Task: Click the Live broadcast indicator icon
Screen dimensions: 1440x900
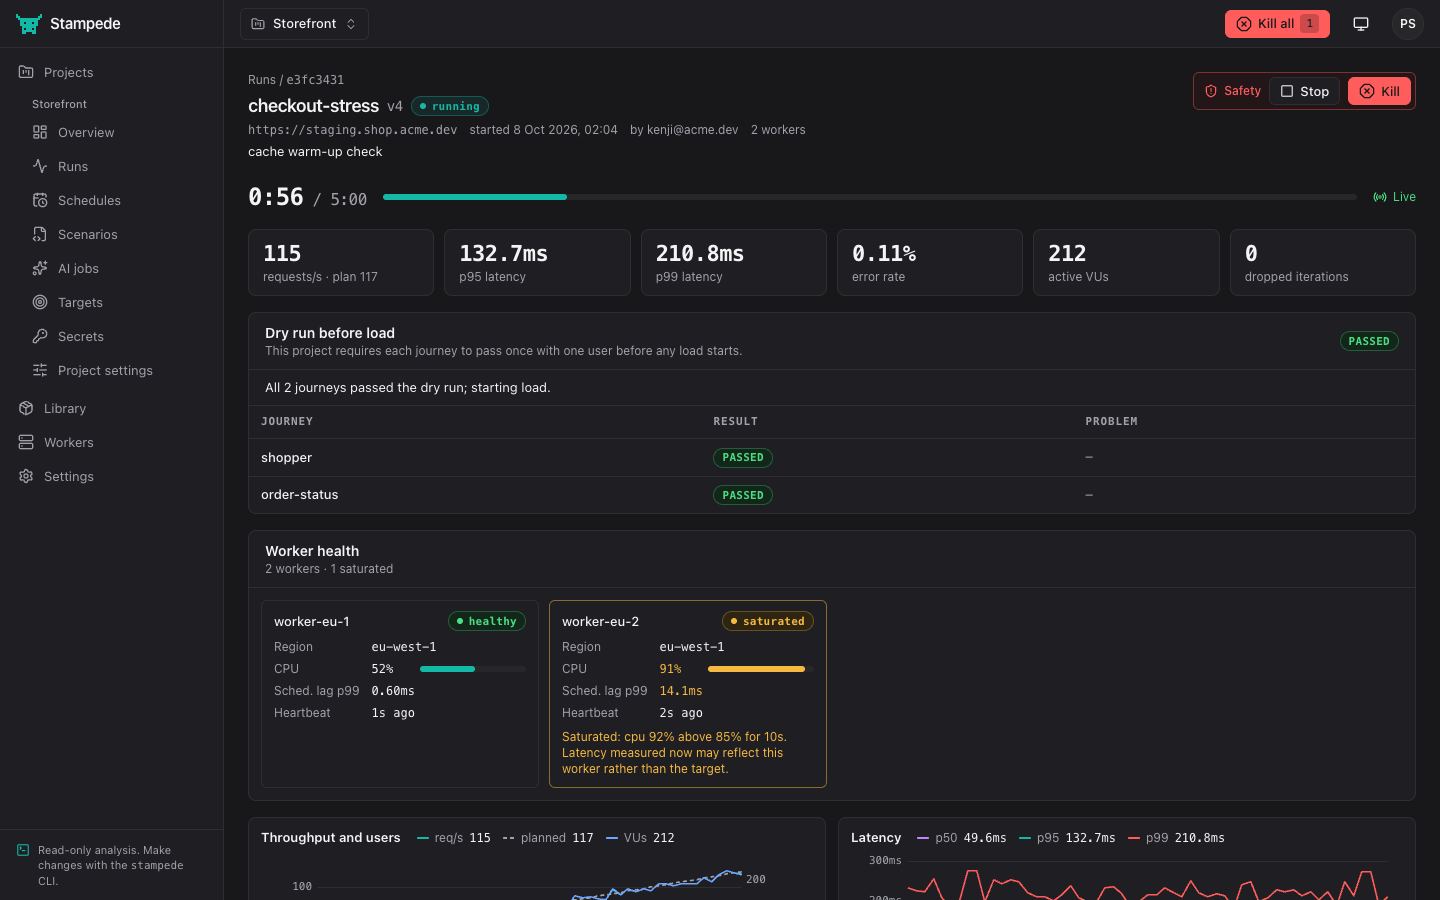Action: pos(1380,197)
